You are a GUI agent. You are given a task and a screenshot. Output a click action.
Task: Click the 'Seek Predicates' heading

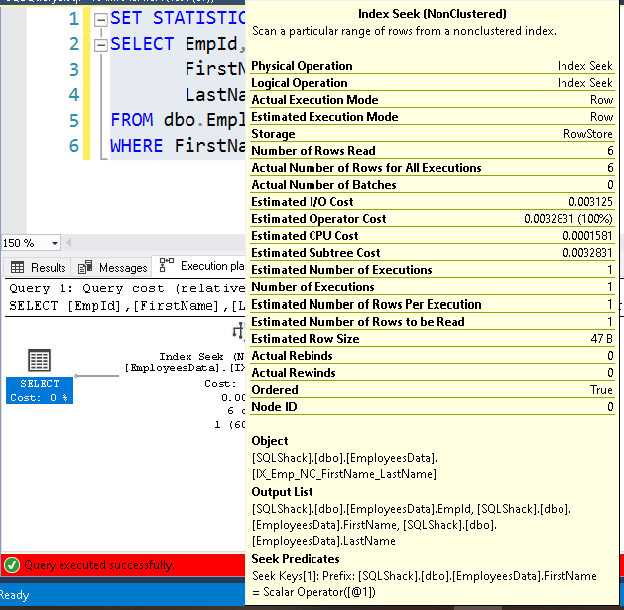pyautogui.click(x=295, y=559)
